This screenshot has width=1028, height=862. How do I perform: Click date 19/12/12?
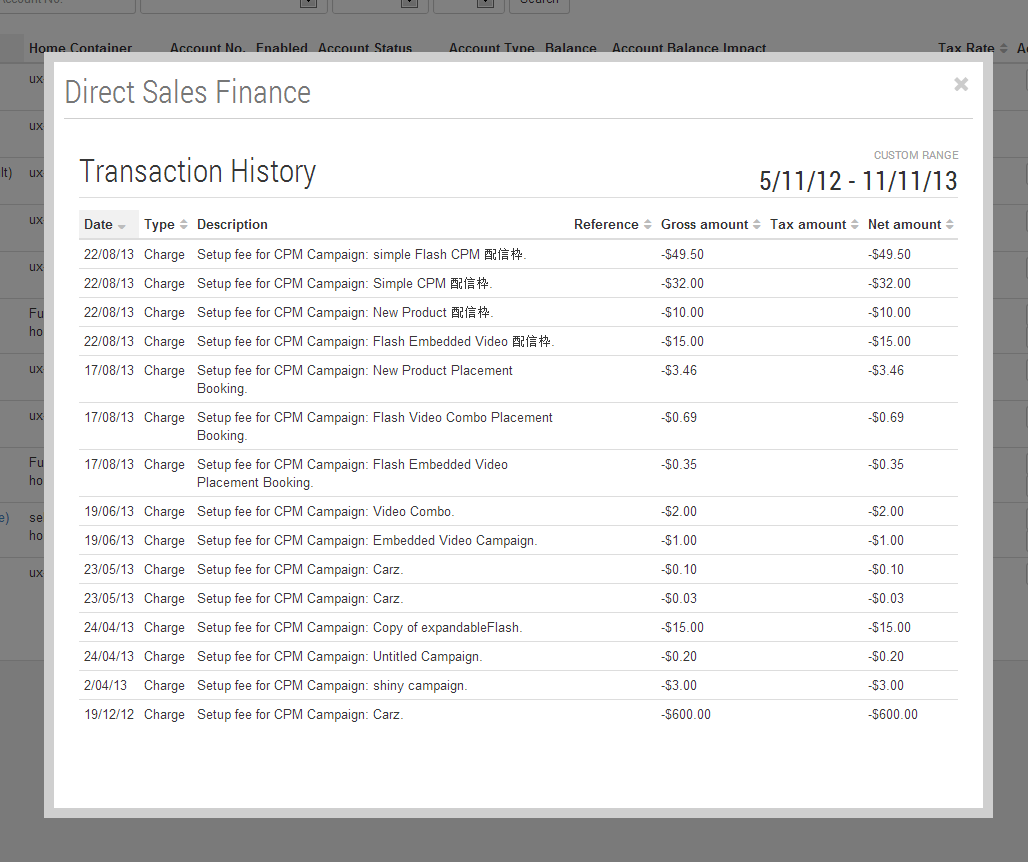click(x=109, y=715)
